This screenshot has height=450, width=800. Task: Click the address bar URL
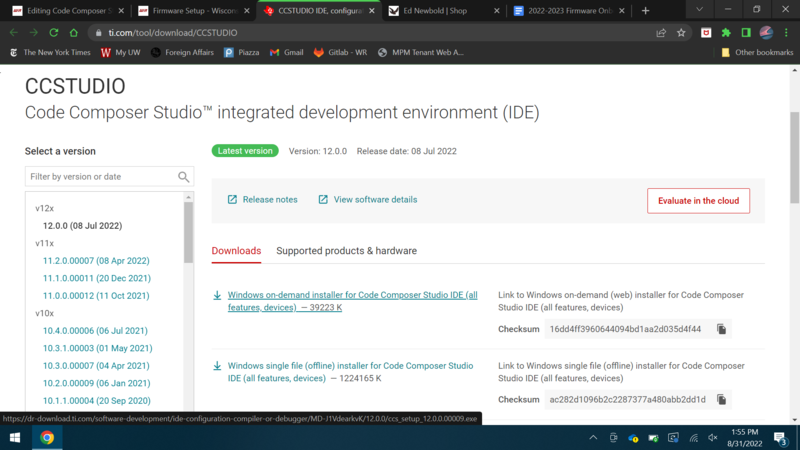pos(172,33)
